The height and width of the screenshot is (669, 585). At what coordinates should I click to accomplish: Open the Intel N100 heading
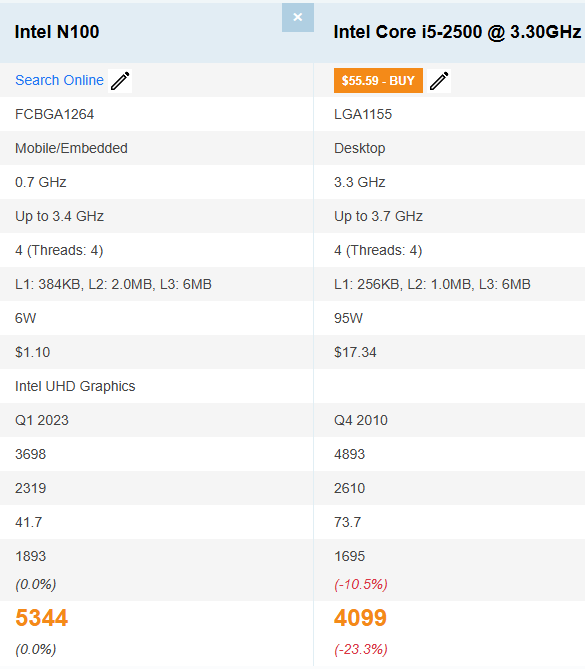click(x=57, y=32)
